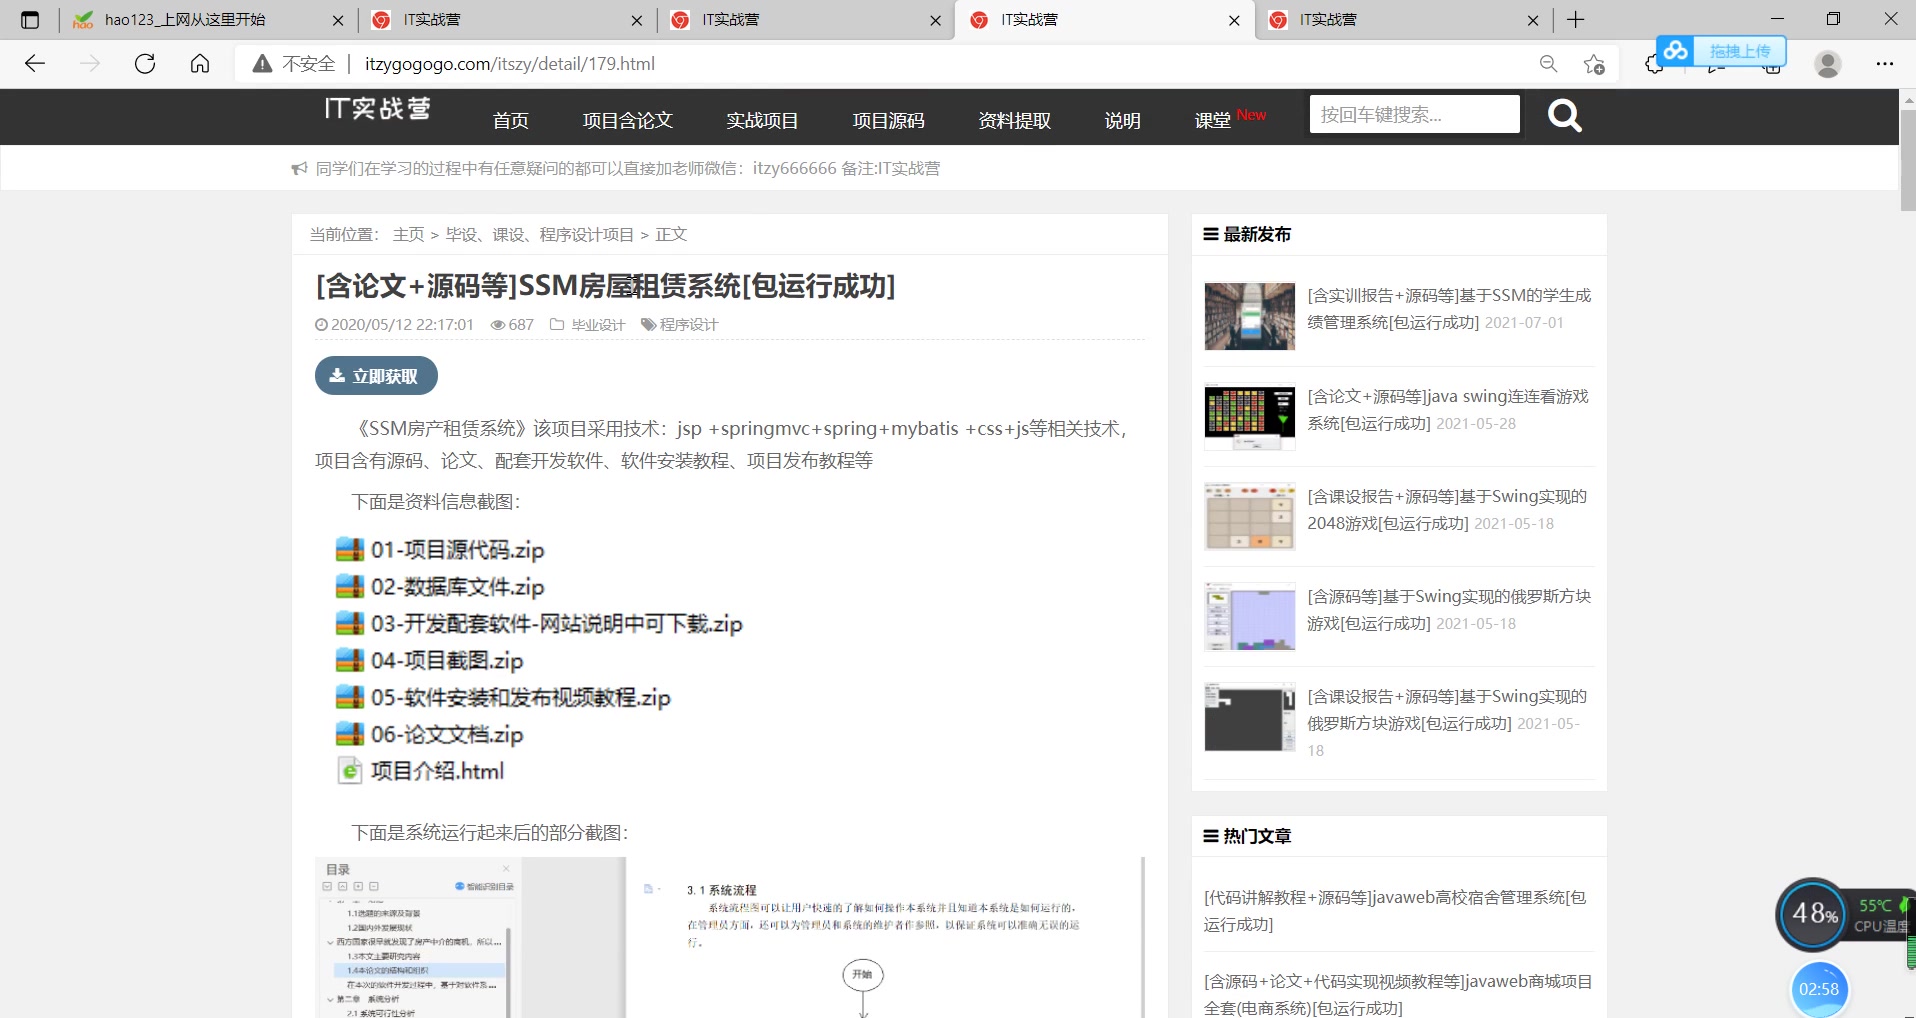1916x1018 pixels.
Task: Click the 02:58 timer bubble
Action: point(1819,989)
